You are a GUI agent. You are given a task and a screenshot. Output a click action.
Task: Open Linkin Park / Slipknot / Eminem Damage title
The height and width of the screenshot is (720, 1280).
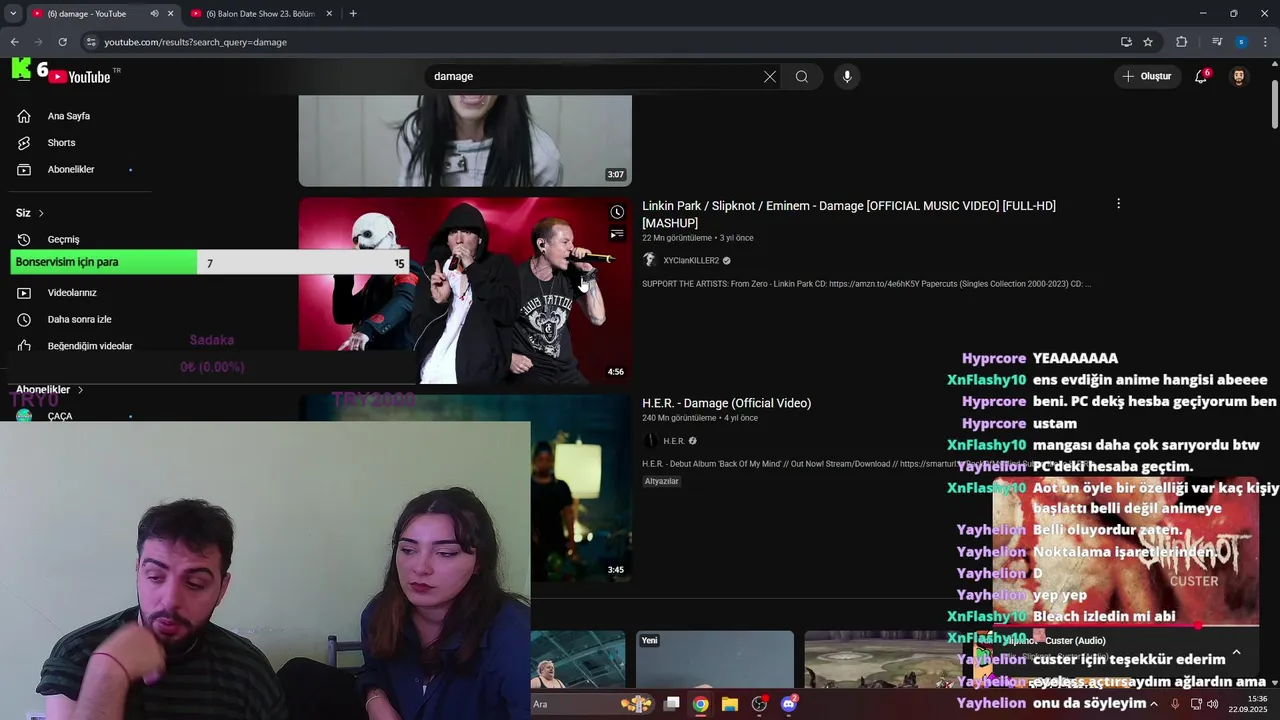click(x=849, y=214)
